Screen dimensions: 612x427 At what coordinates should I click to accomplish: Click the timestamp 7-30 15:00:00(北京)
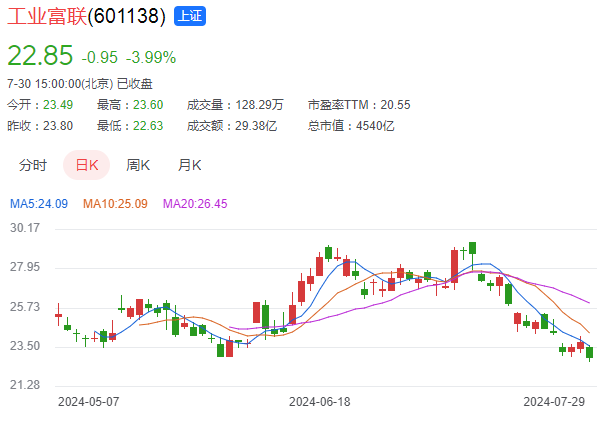click(x=60, y=84)
